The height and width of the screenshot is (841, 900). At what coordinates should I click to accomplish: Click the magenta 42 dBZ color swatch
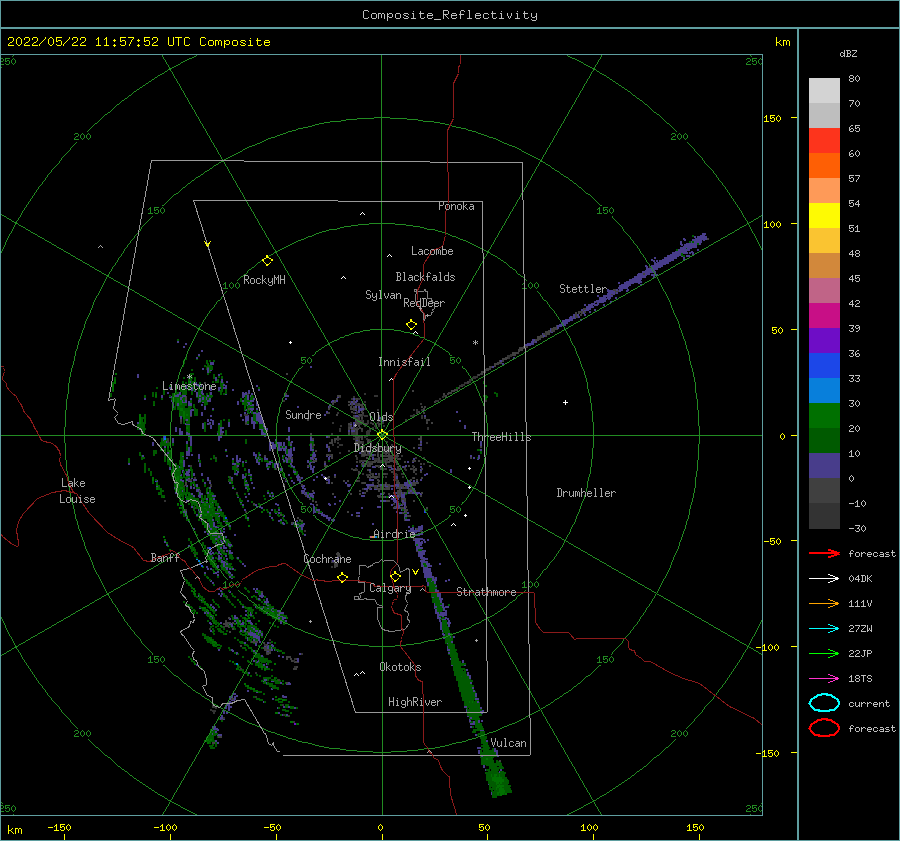pyautogui.click(x=824, y=315)
